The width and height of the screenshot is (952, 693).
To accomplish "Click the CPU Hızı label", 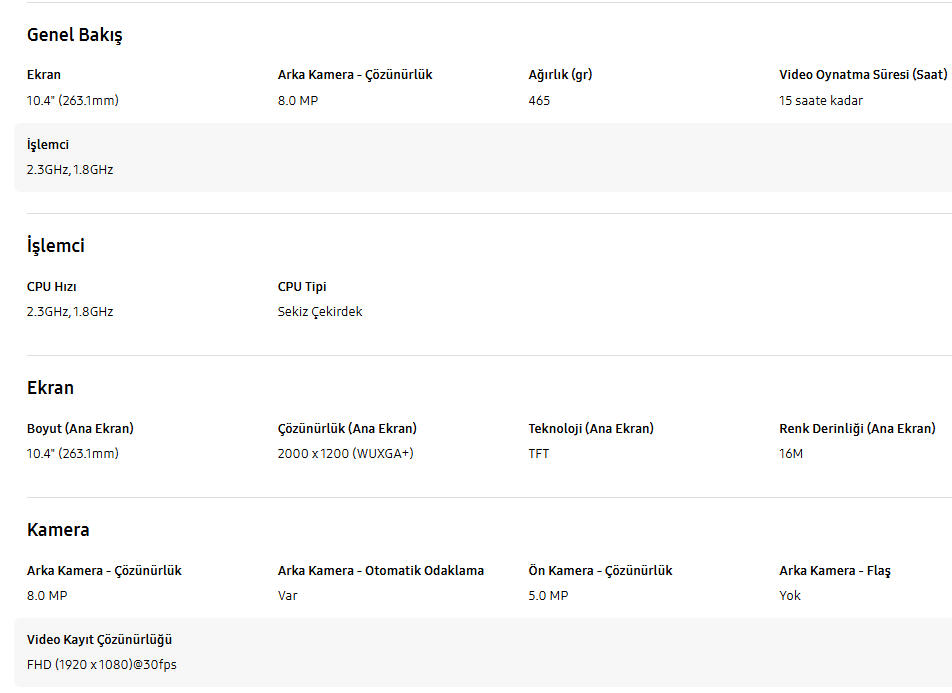I will pos(52,287).
